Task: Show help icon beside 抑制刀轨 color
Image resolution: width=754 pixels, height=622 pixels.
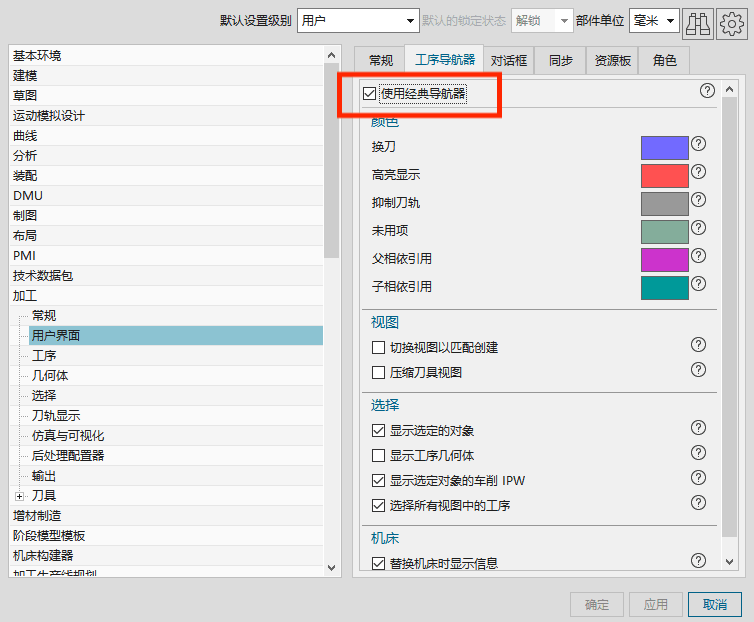Action: [698, 200]
